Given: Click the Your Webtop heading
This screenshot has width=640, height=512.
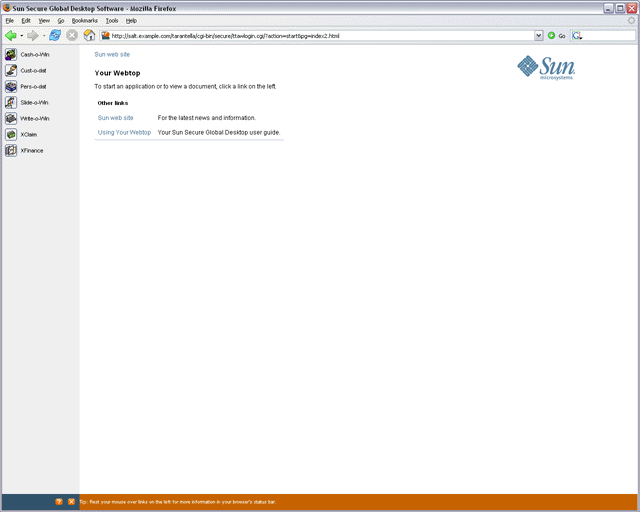Looking at the screenshot, I should click(x=118, y=73).
